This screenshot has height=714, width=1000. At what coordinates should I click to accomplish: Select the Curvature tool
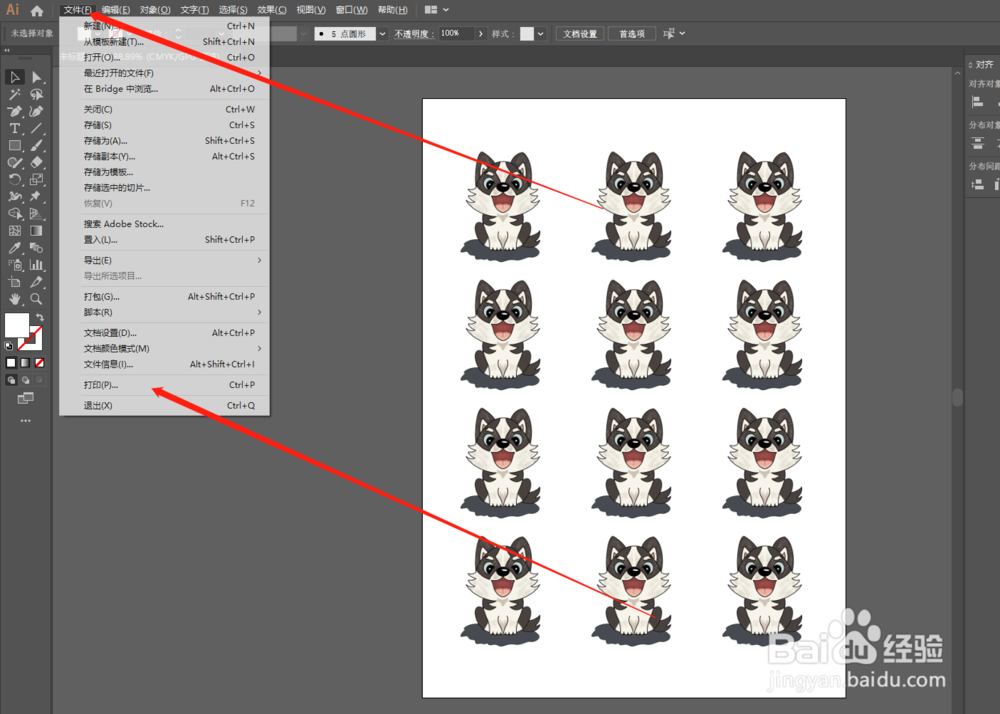point(36,112)
